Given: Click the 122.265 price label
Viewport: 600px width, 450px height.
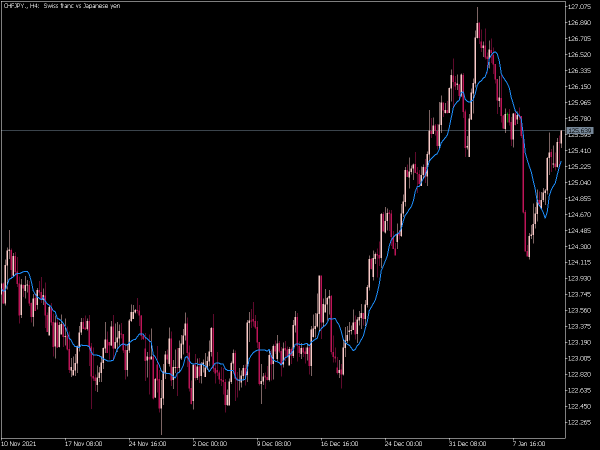Looking at the screenshot, I should pyautogui.click(x=580, y=422).
